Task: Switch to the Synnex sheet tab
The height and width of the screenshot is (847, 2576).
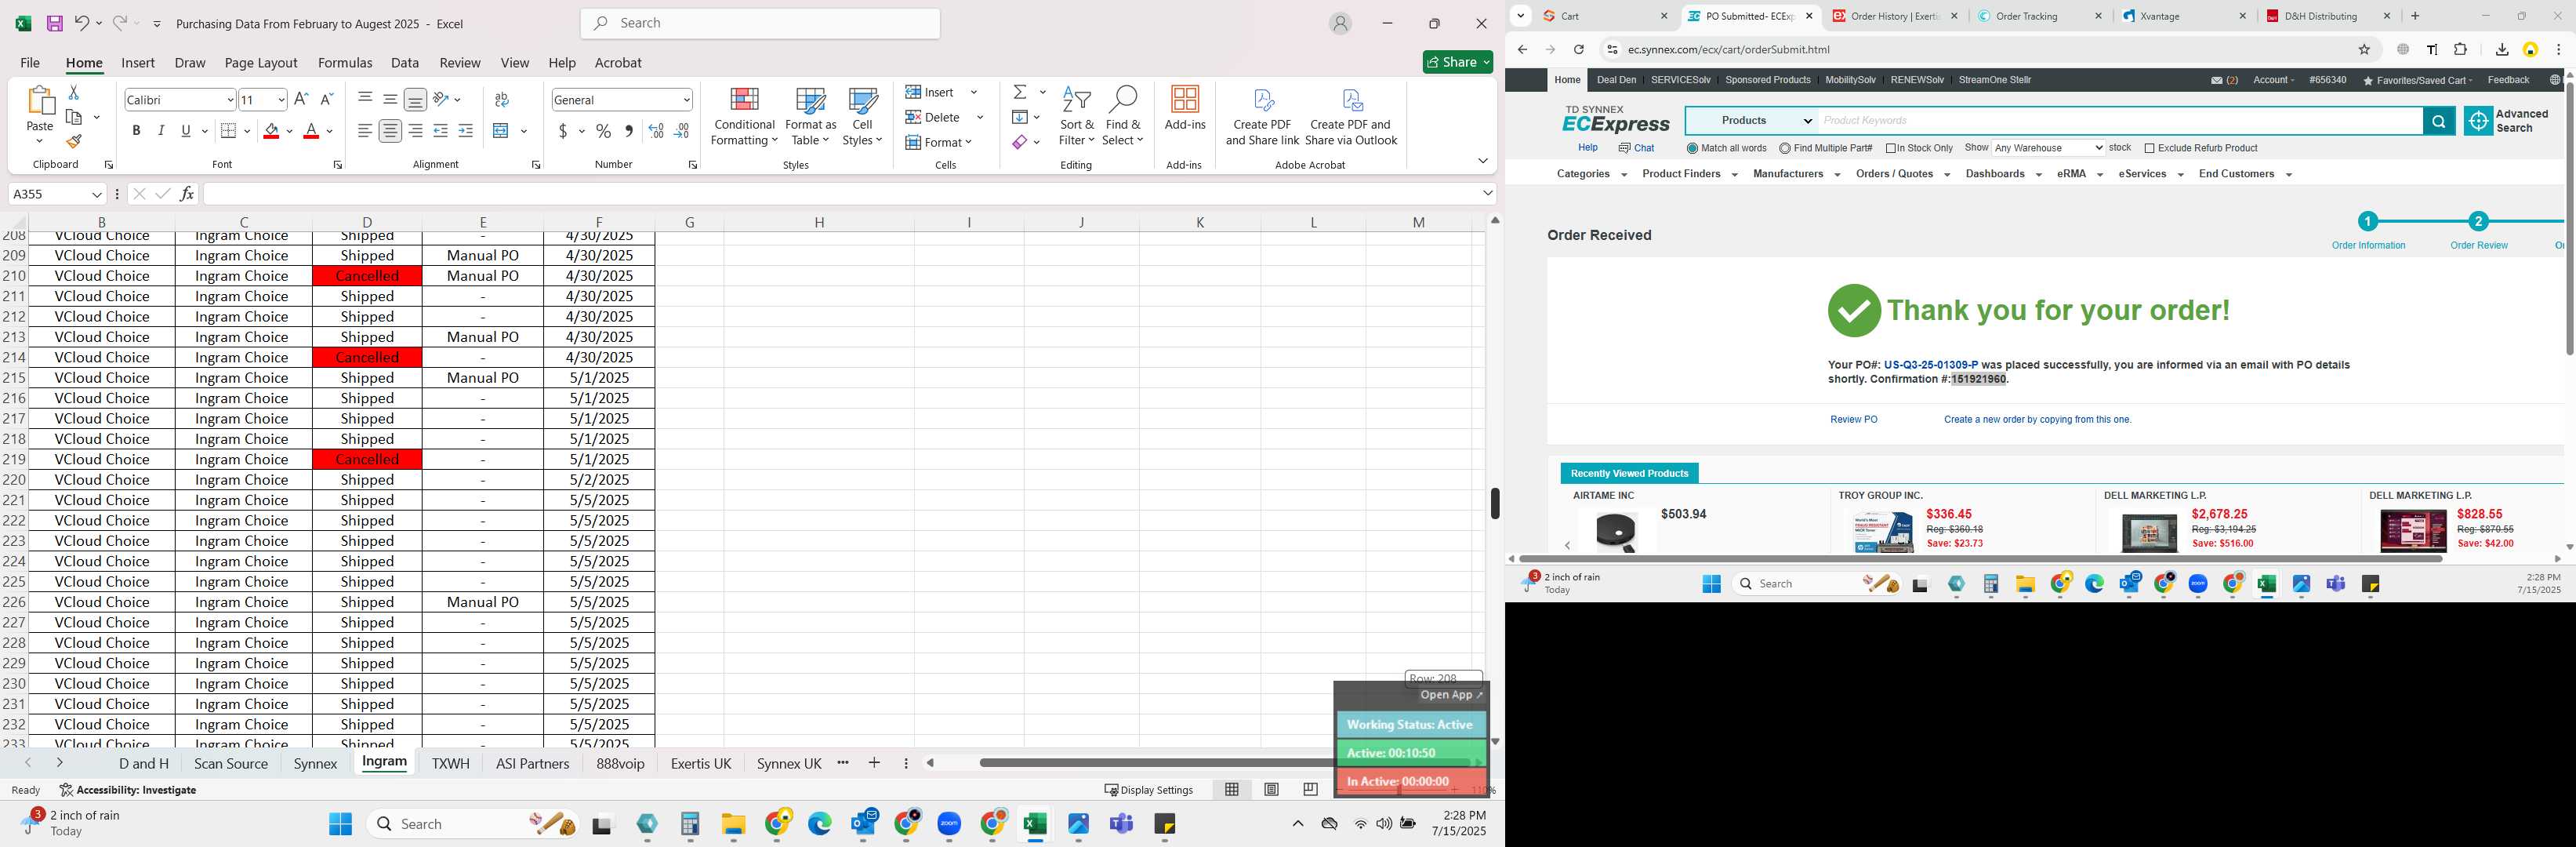Action: [315, 763]
